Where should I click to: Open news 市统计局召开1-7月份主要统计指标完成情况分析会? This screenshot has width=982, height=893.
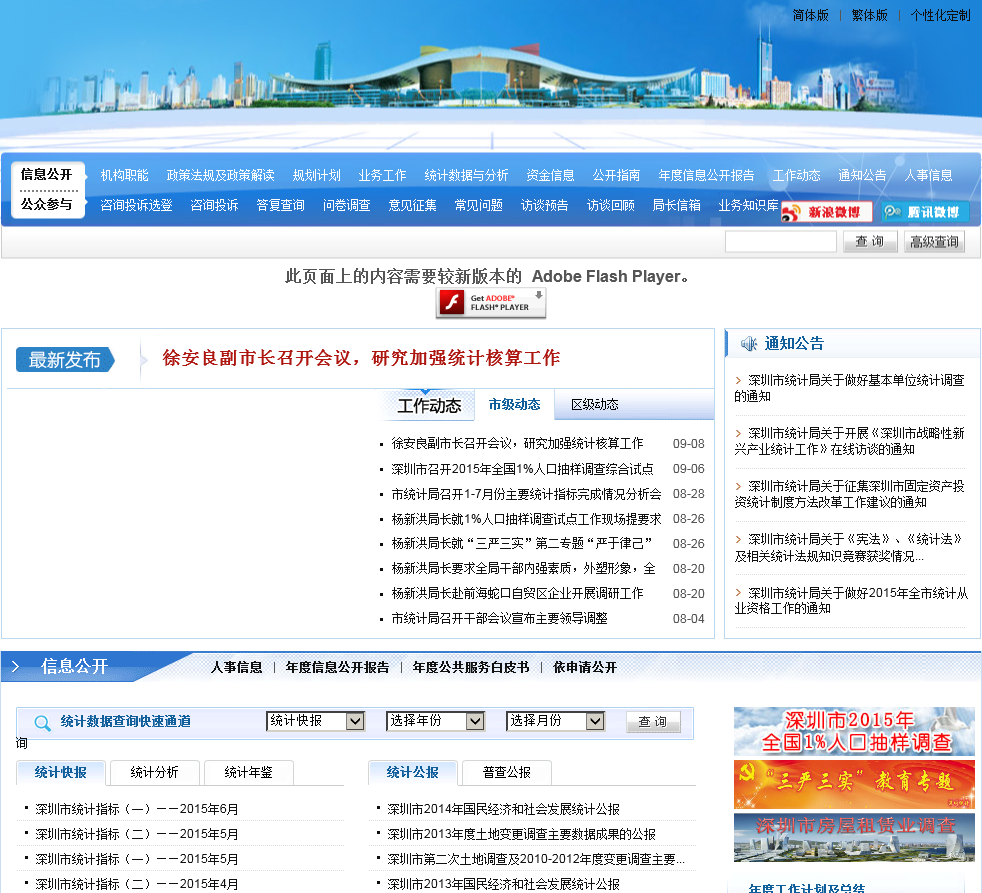pos(526,494)
